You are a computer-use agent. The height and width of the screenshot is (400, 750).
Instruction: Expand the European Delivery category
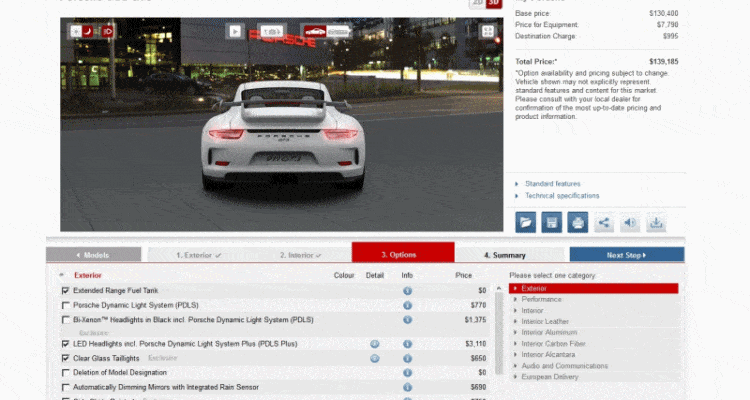click(x=594, y=377)
